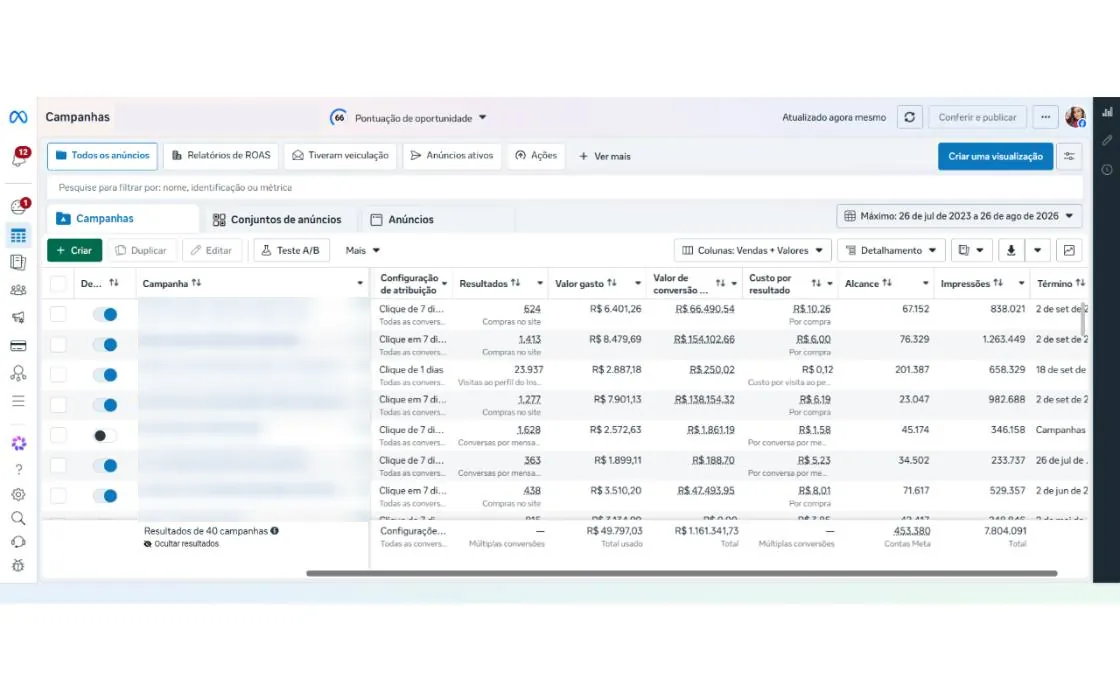Expand the export options arrow dropdown
This screenshot has height=700, width=1120.
point(1037,250)
